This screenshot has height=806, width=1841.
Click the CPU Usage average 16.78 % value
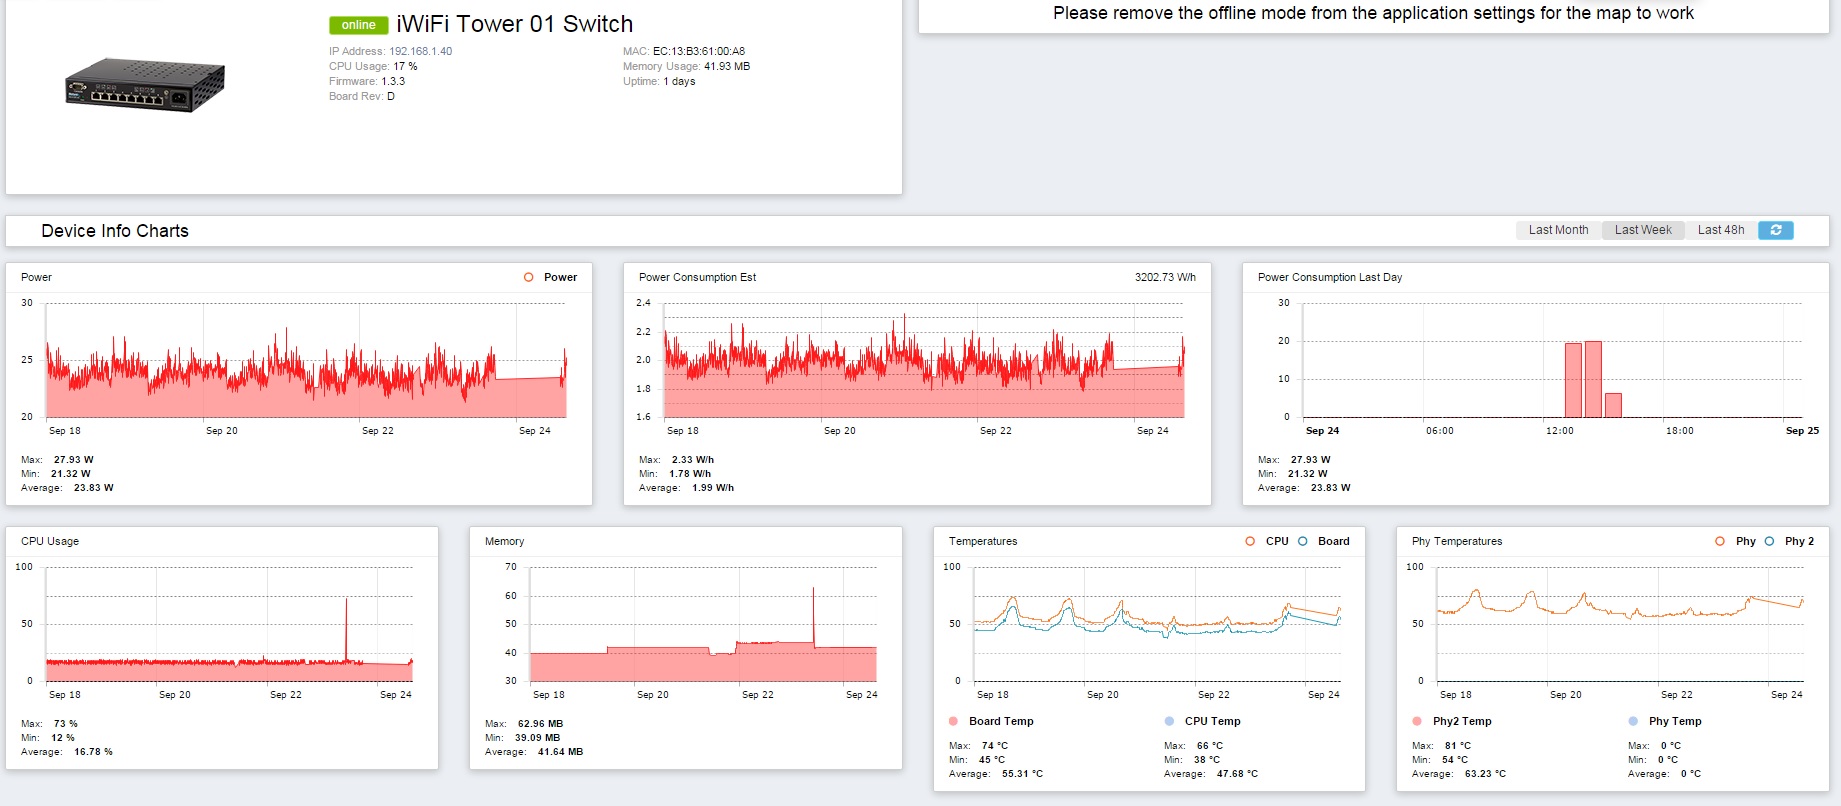point(93,752)
